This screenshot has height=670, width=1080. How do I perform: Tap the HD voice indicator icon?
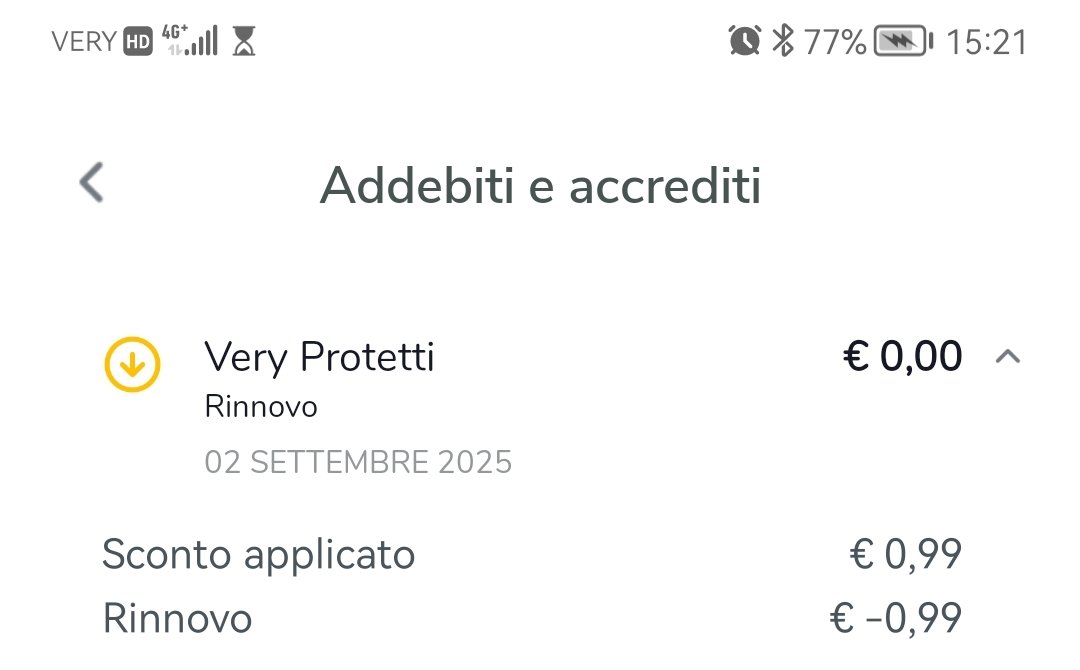[137, 42]
